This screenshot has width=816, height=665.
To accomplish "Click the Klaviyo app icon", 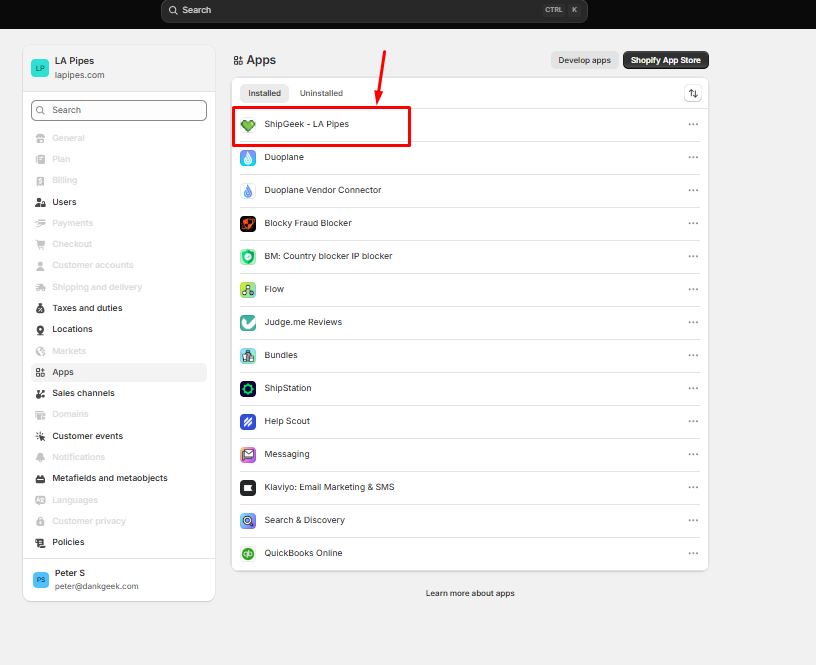I will tap(248, 488).
